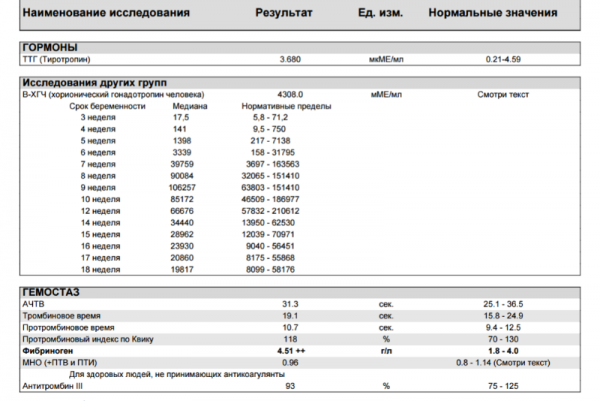The width and height of the screenshot is (600, 401).
Task: Click the "Медиана" sub-header
Action: [190, 106]
